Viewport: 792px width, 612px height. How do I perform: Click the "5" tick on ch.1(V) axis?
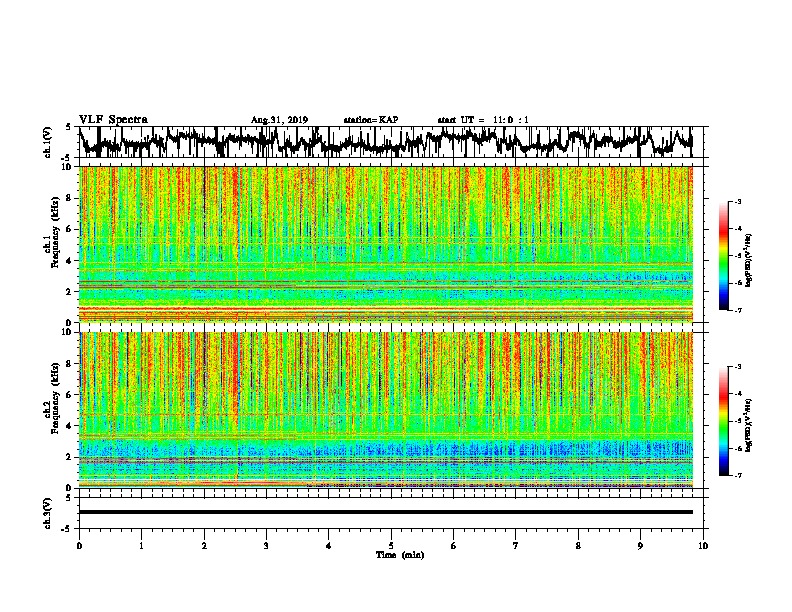click(68, 127)
